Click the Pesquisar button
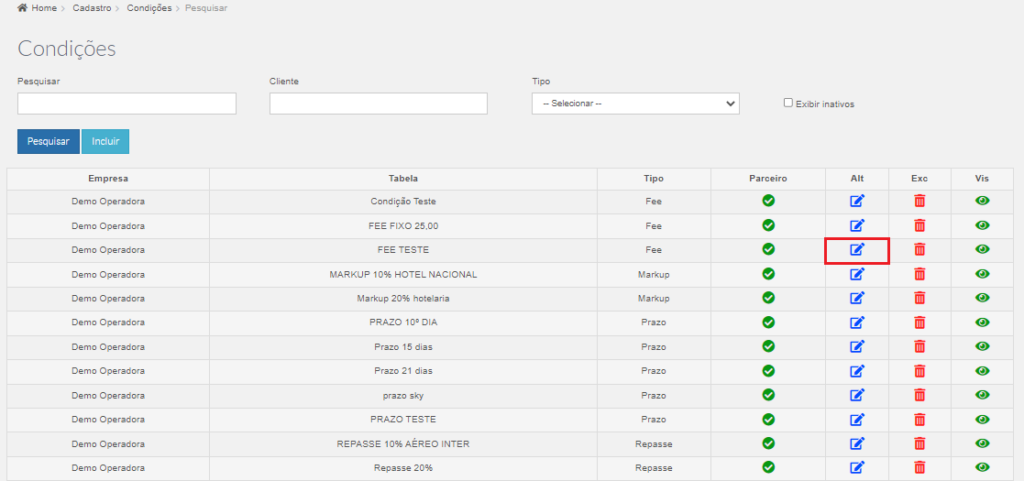This screenshot has height=481, width=1024. (x=48, y=142)
